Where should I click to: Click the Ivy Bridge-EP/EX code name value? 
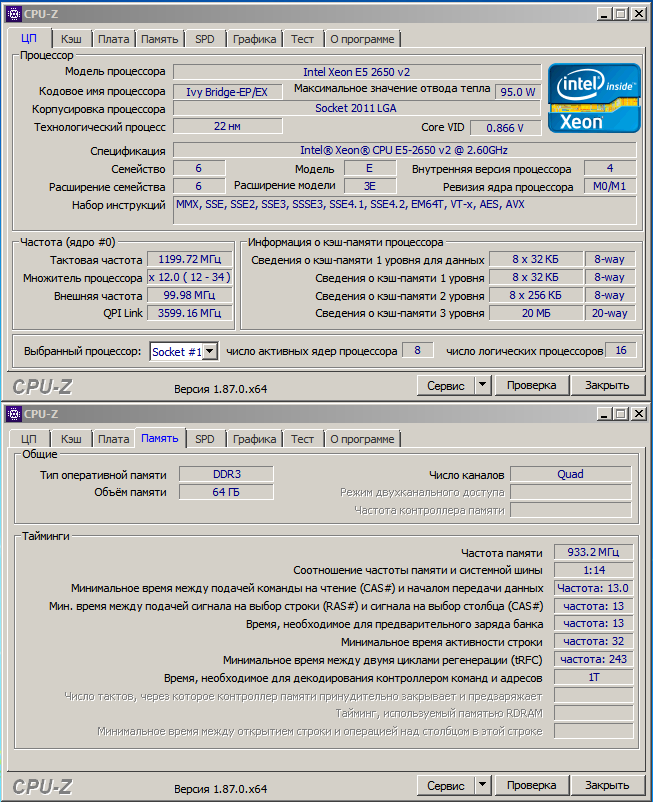pos(227,92)
